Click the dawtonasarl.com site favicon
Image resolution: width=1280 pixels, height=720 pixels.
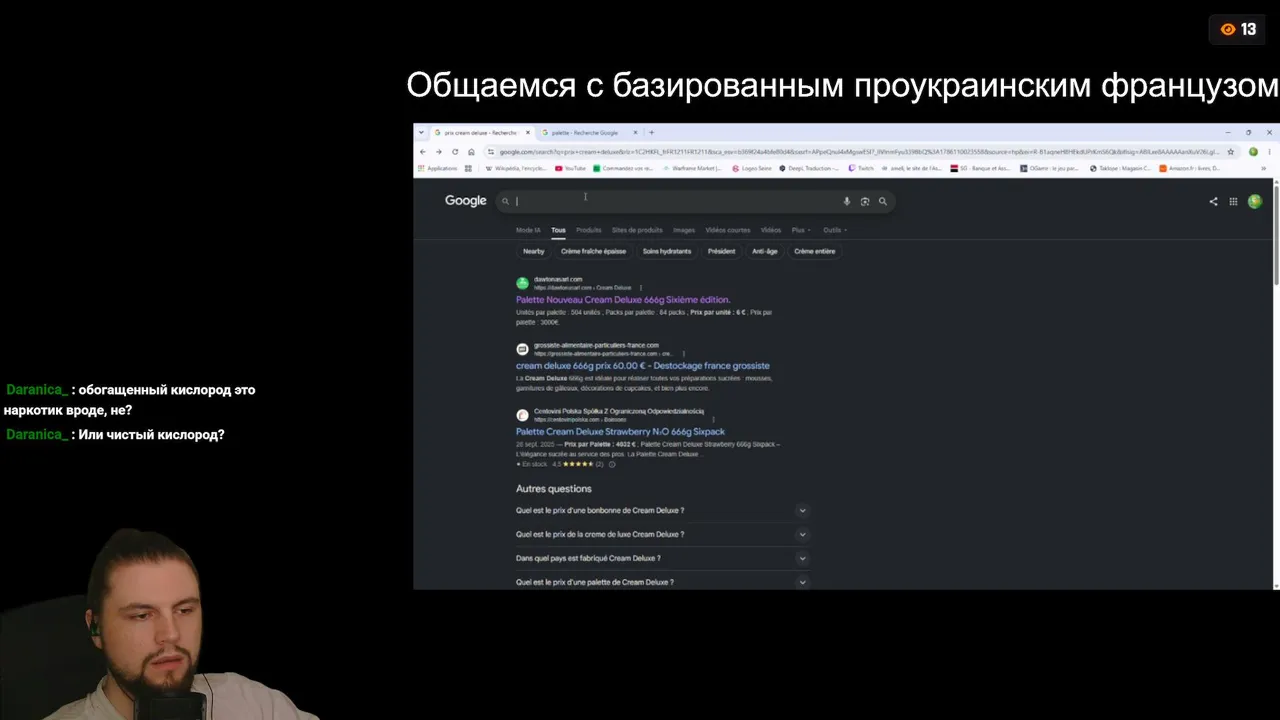pyautogui.click(x=522, y=283)
